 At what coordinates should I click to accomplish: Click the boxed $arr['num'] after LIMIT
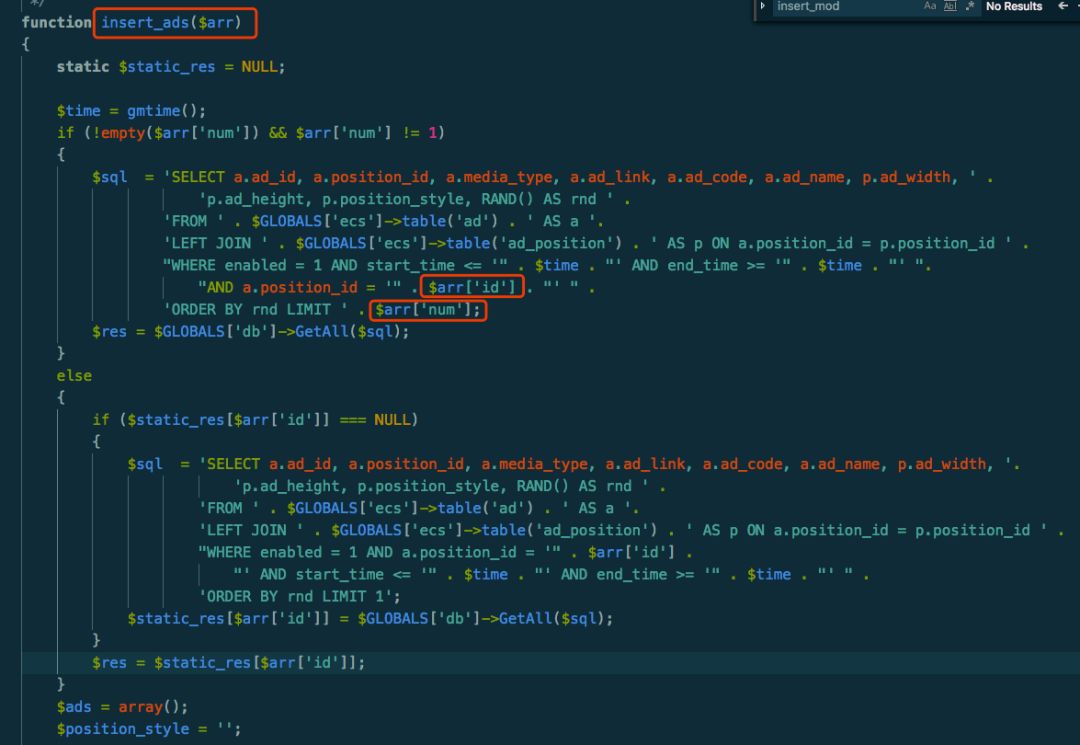tap(428, 310)
